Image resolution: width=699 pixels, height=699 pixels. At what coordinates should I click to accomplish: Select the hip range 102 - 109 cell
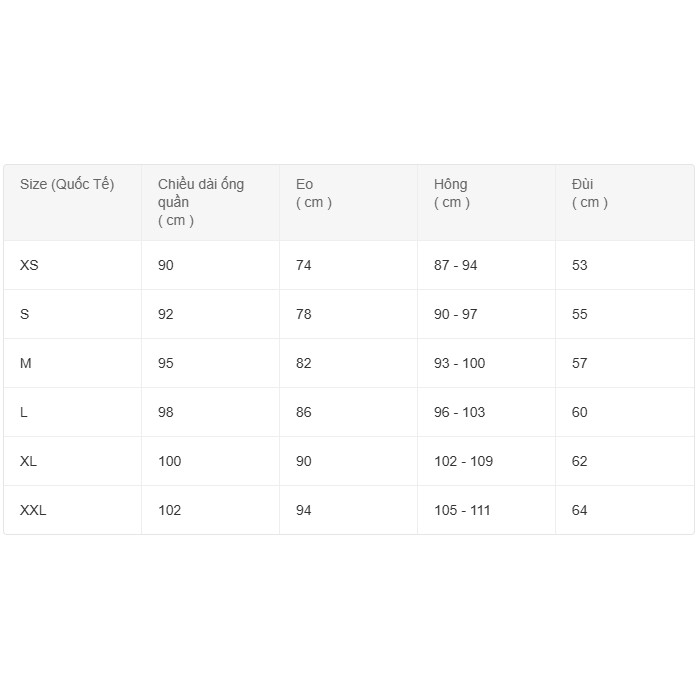tap(463, 462)
